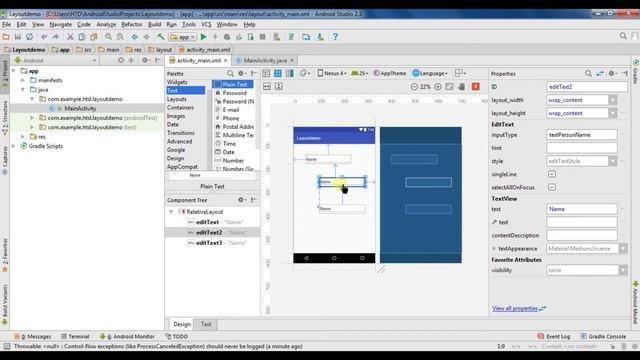Click the Zoom to Fit icon

(x=449, y=87)
